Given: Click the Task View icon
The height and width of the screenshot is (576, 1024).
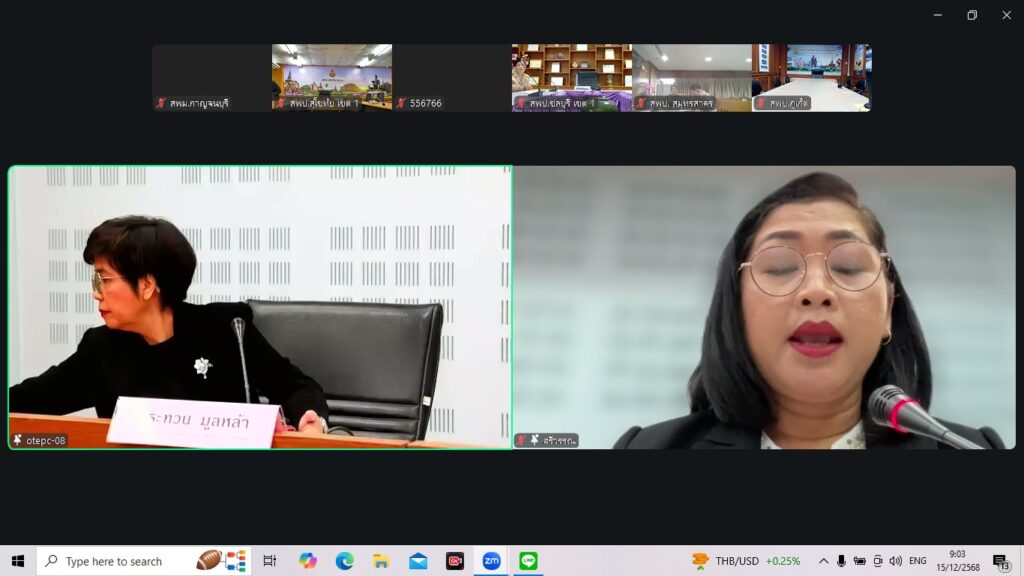Looking at the screenshot, I should click(270, 561).
